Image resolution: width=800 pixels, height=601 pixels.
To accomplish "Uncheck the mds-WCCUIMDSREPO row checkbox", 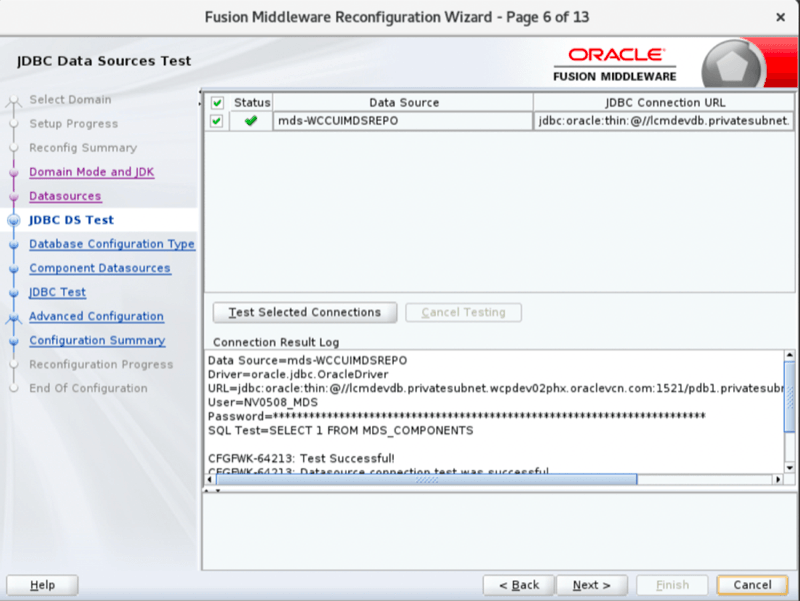I will [x=217, y=121].
